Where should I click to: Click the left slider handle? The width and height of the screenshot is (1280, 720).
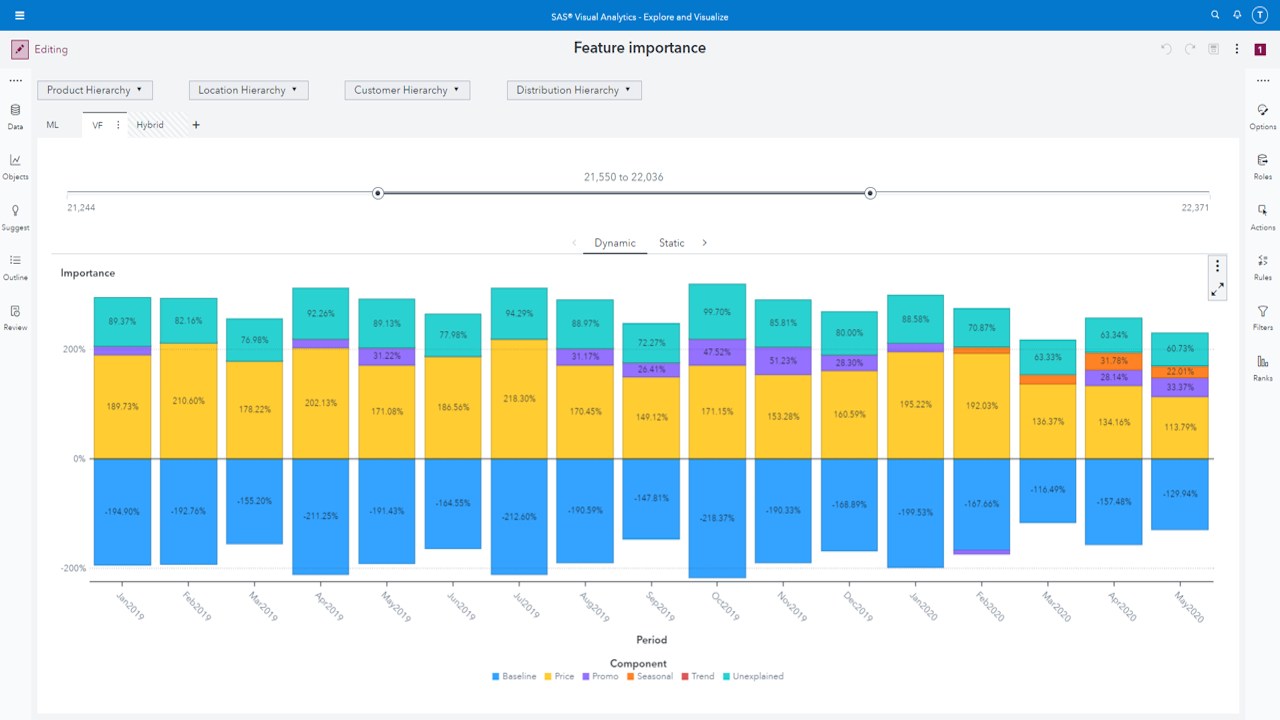(x=378, y=193)
